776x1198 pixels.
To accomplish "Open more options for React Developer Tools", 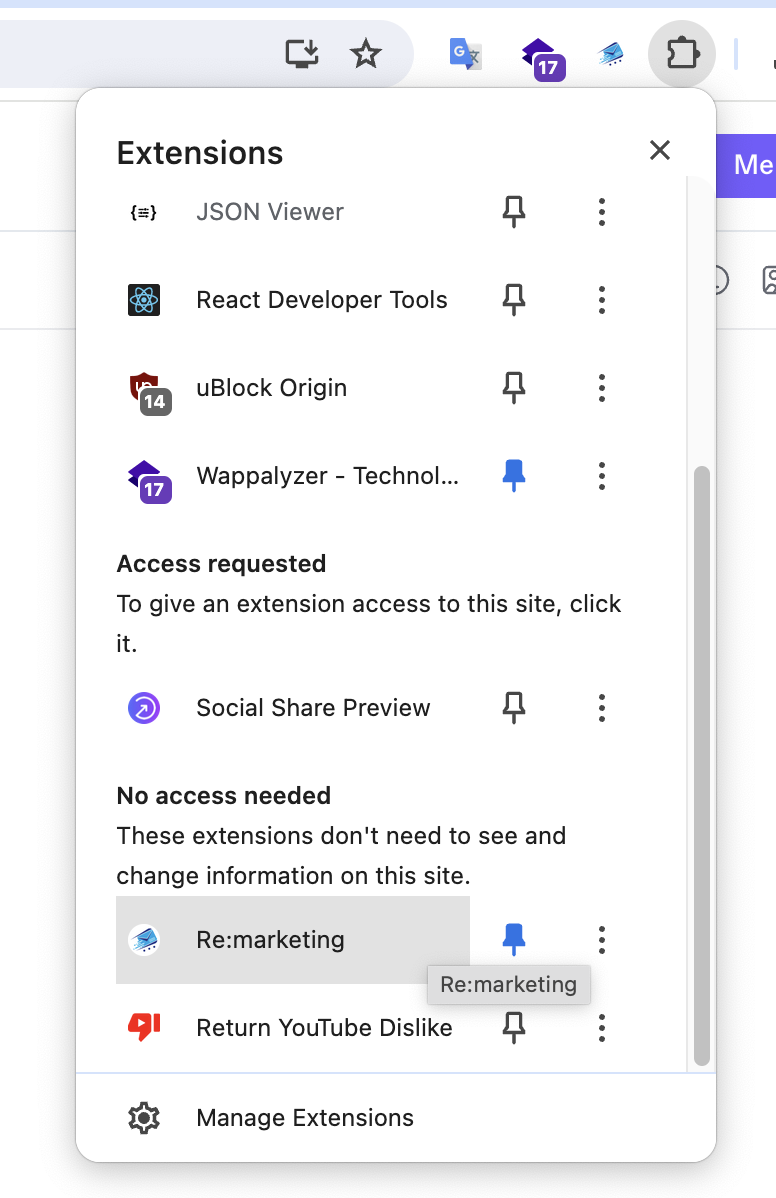I will point(601,300).
